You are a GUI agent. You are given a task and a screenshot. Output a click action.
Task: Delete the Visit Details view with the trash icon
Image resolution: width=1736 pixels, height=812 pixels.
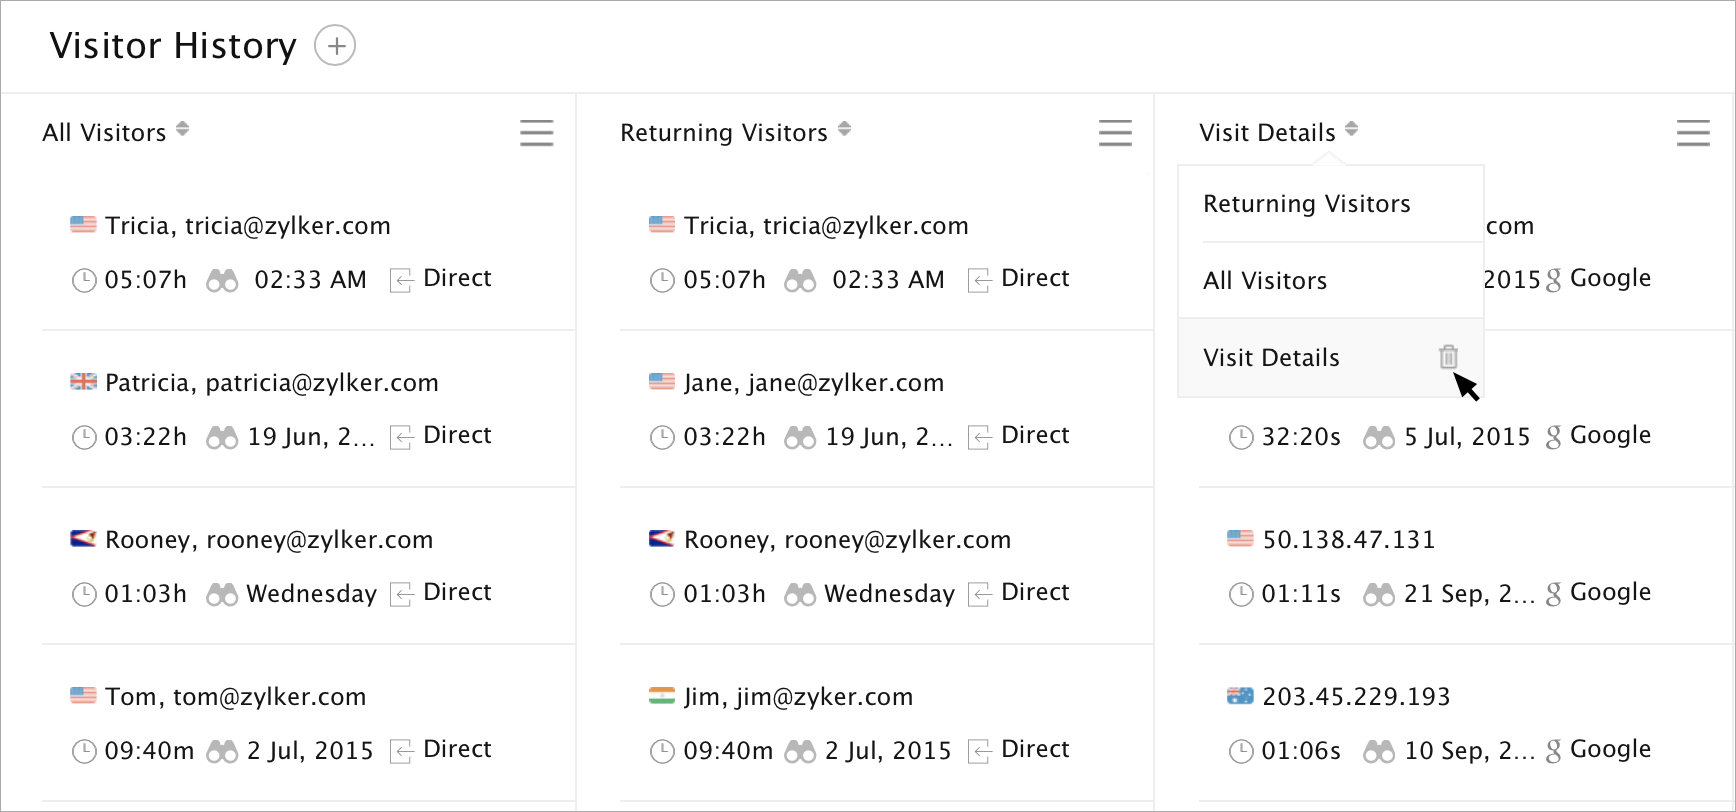(x=1448, y=356)
